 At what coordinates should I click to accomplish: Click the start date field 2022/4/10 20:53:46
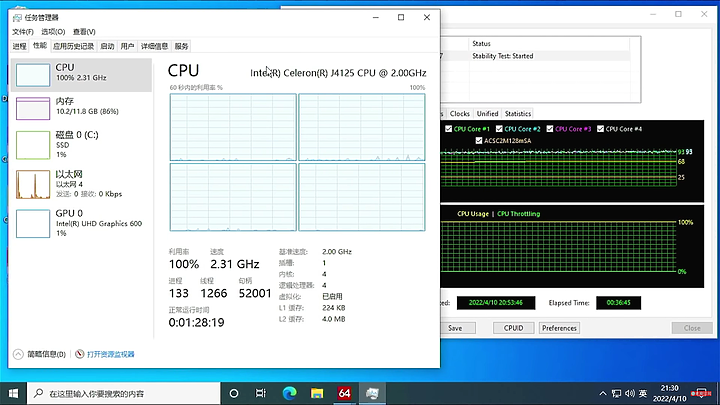tap(496, 303)
